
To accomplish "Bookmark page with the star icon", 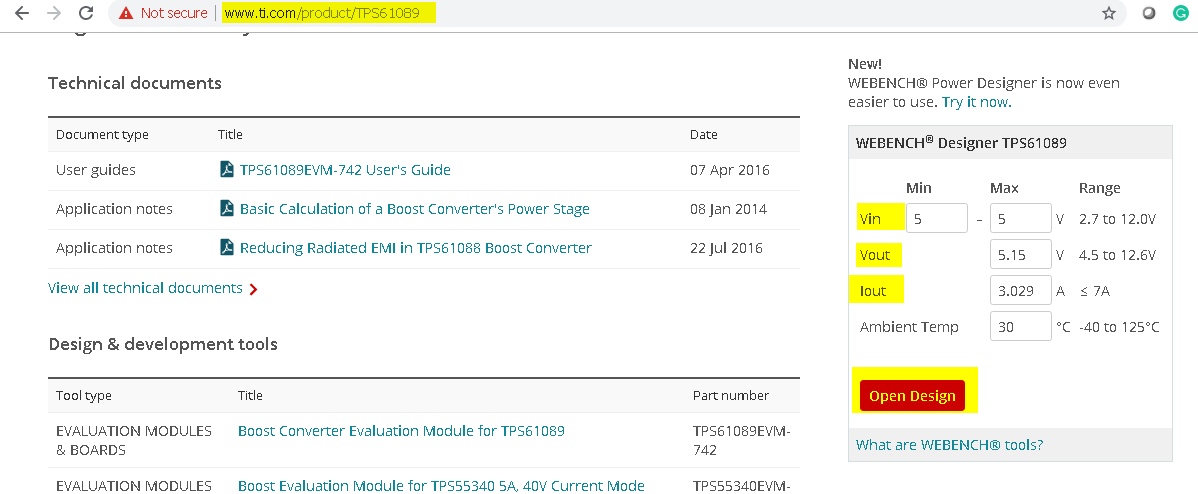I will pos(1109,13).
